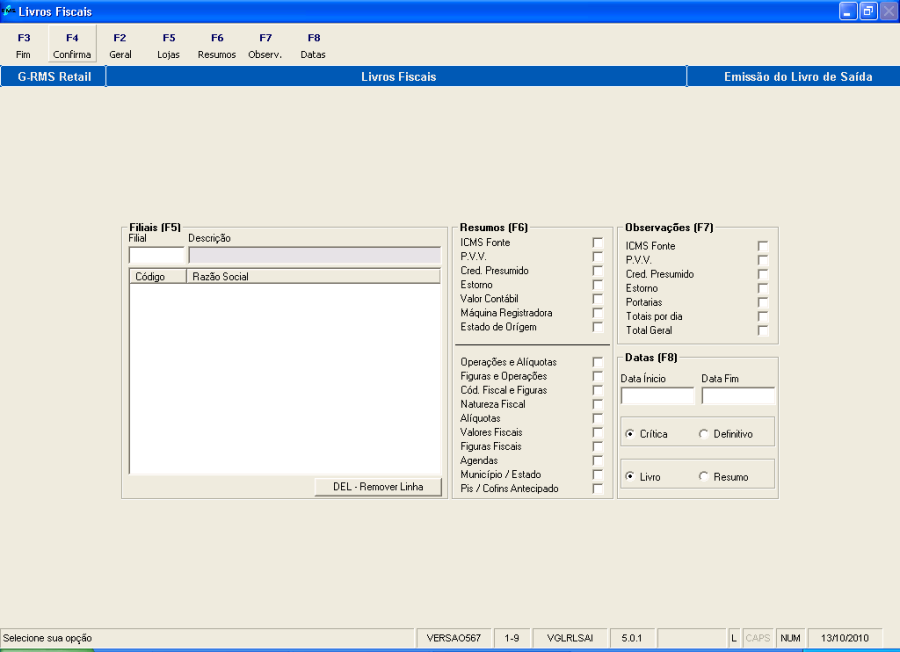Select the F2 Geral toolbar option
900x652 pixels.
point(121,45)
